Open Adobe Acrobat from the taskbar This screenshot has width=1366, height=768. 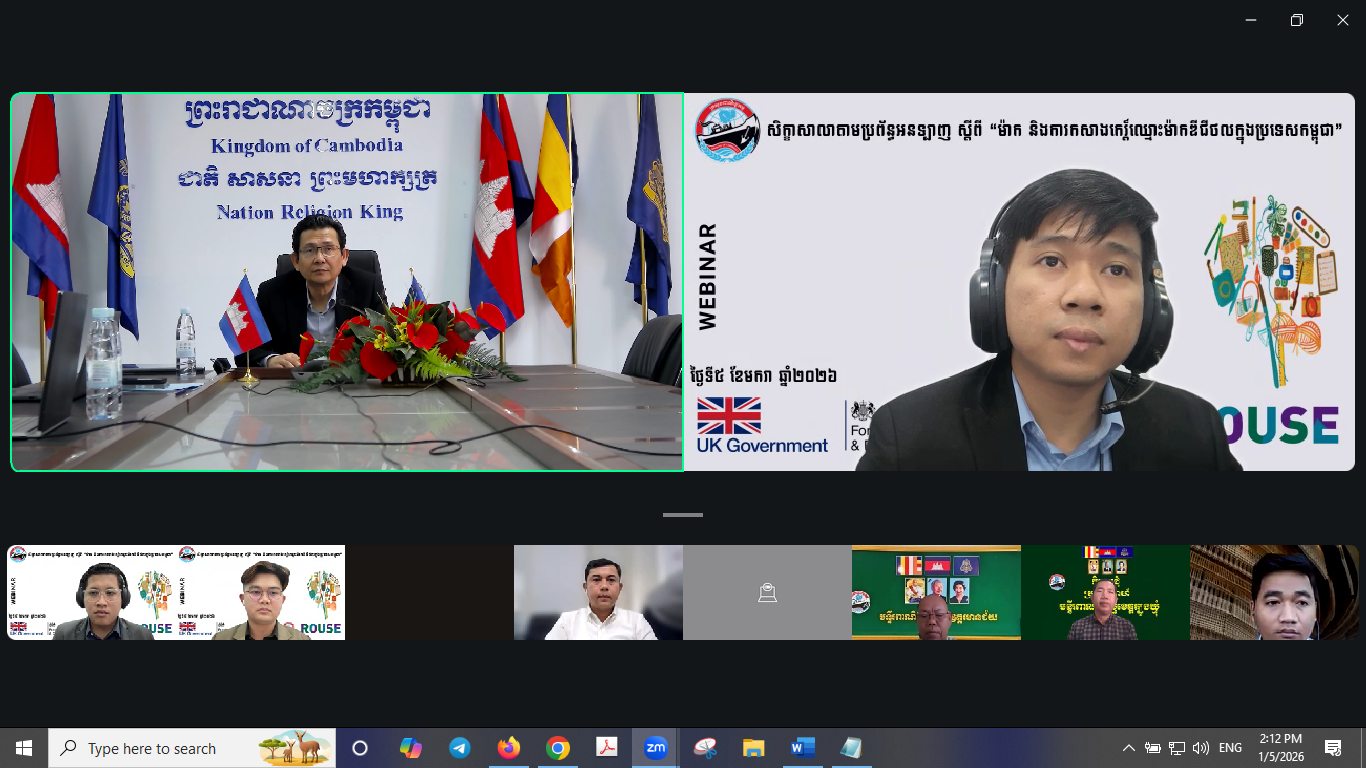[x=607, y=748]
